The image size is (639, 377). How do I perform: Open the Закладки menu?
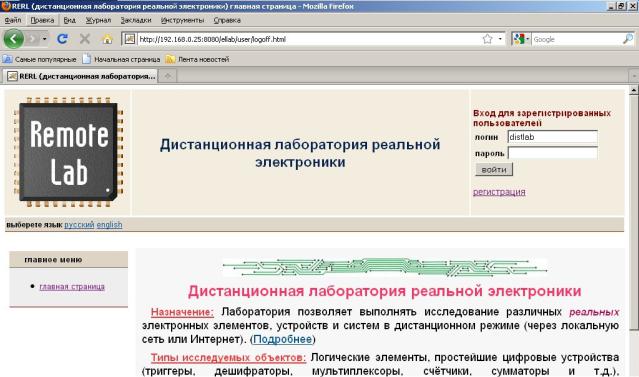pos(136,20)
